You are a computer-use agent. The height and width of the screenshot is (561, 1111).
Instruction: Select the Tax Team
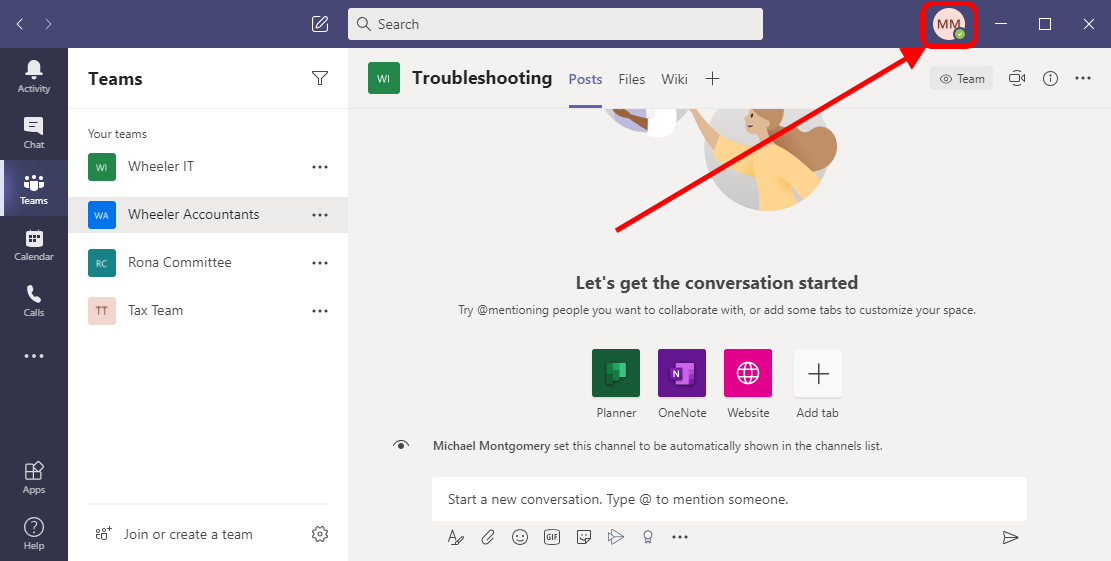208,310
